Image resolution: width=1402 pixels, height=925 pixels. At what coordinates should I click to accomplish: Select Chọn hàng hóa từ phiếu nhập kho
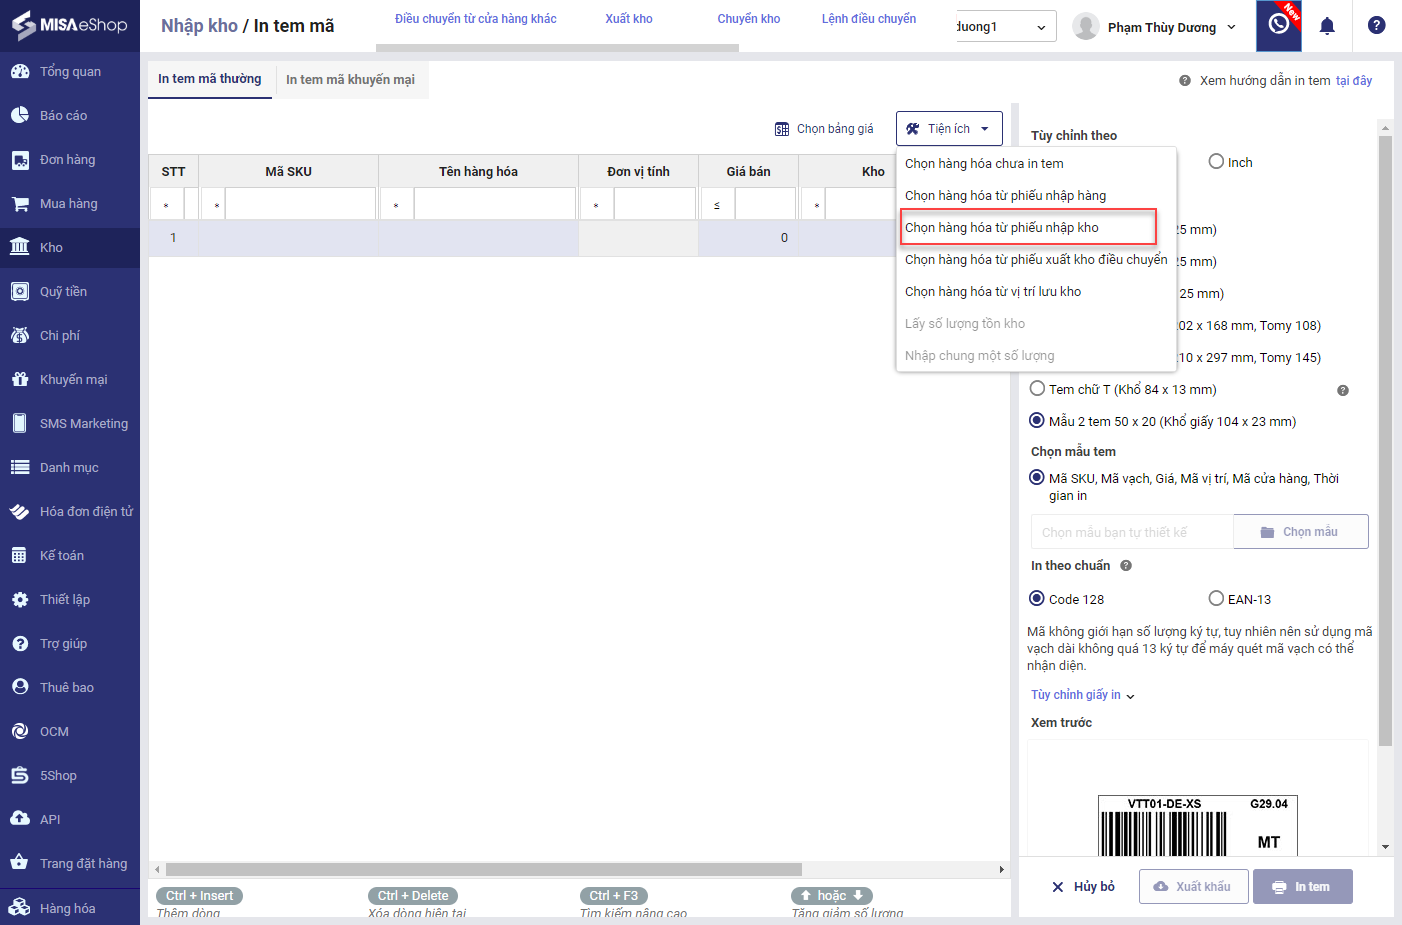pyautogui.click(x=1002, y=228)
